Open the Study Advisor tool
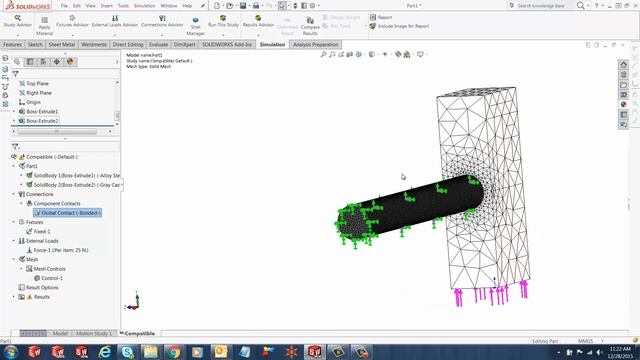640x360 pixels. pos(18,21)
